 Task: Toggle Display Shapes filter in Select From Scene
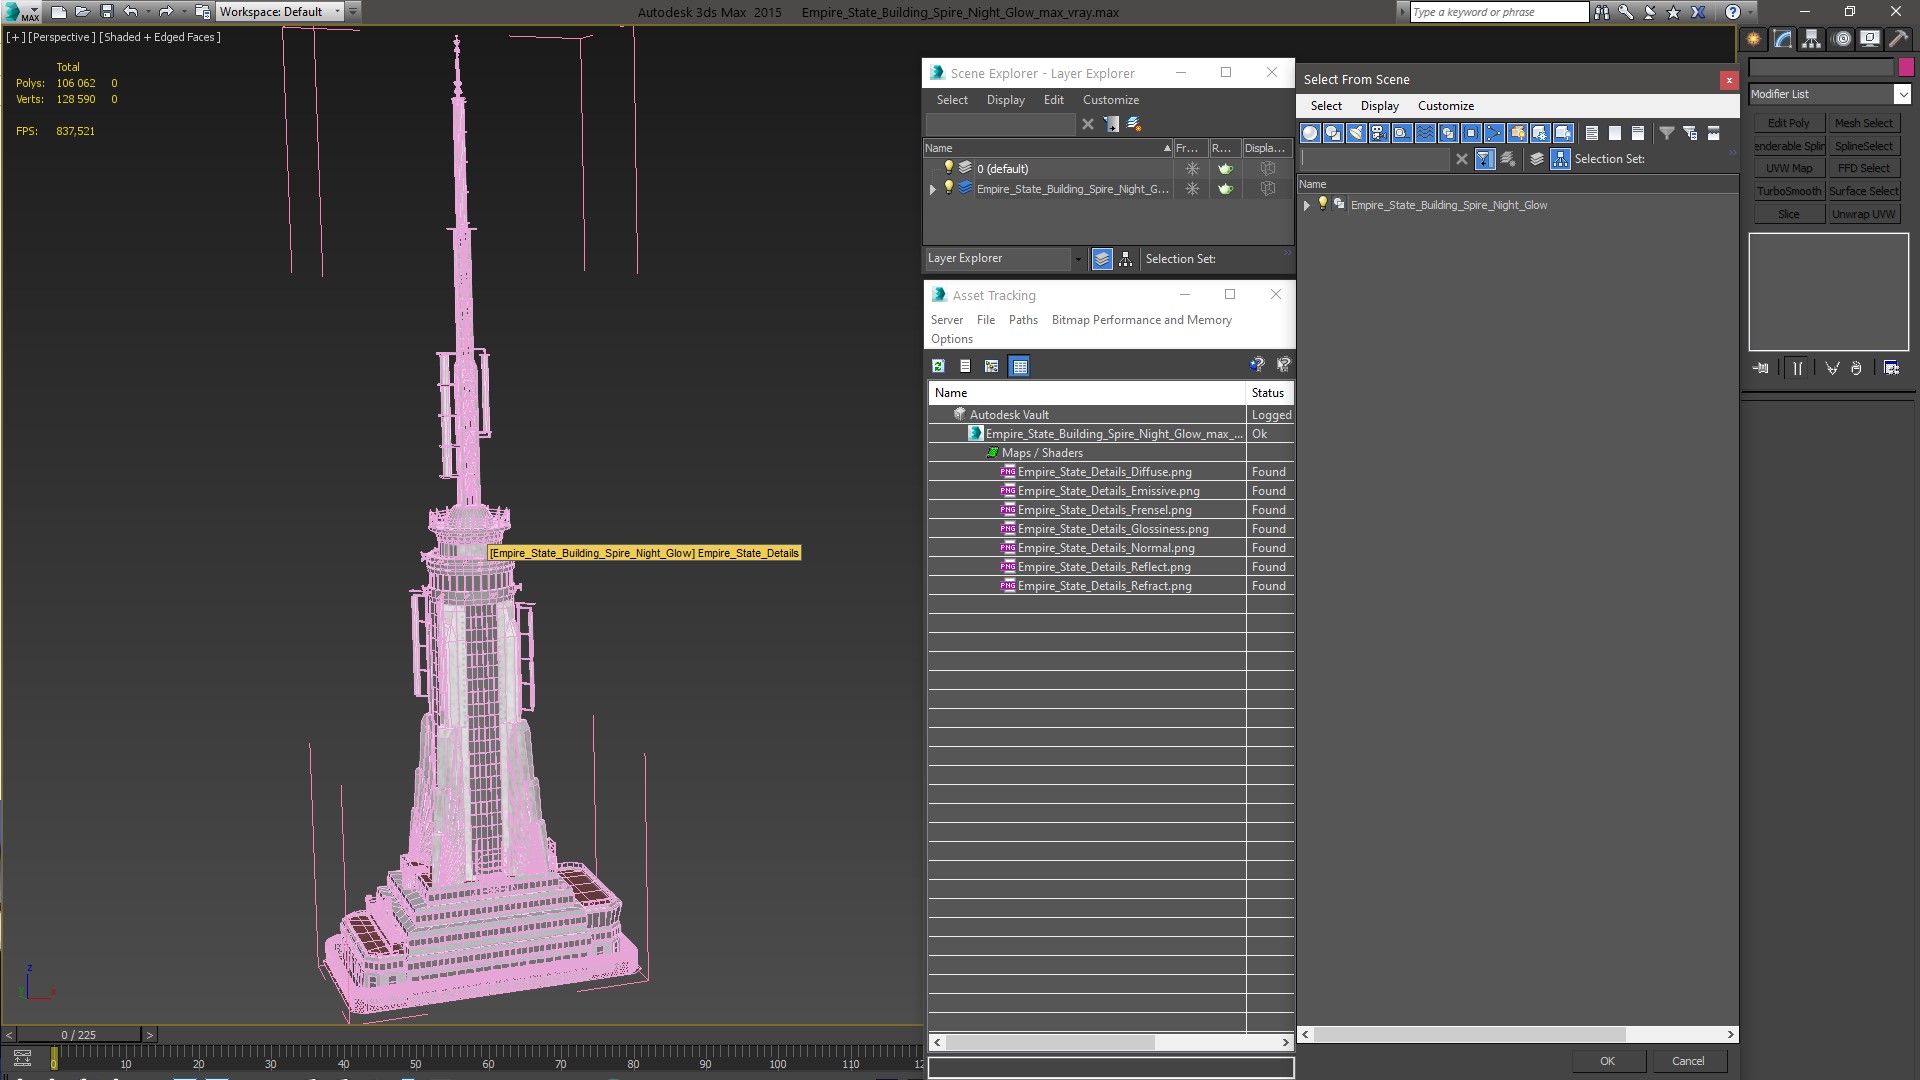click(1333, 133)
